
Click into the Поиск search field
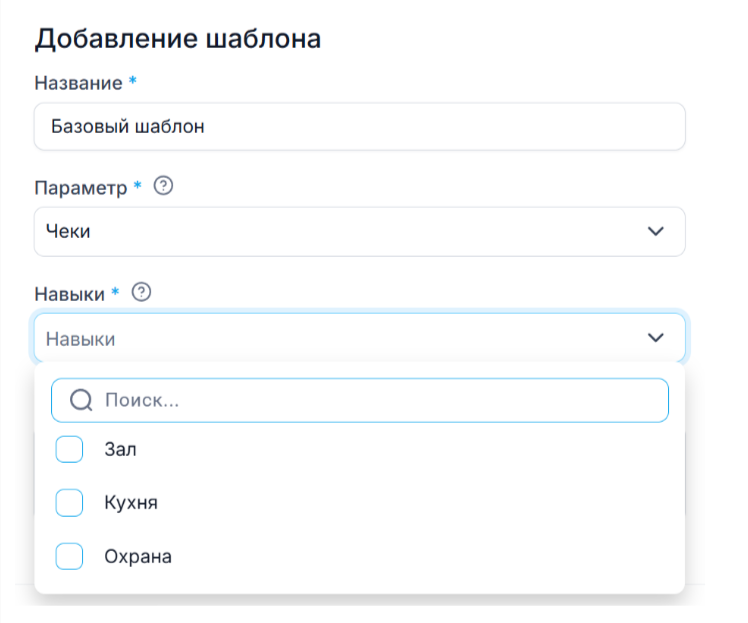tap(380, 400)
